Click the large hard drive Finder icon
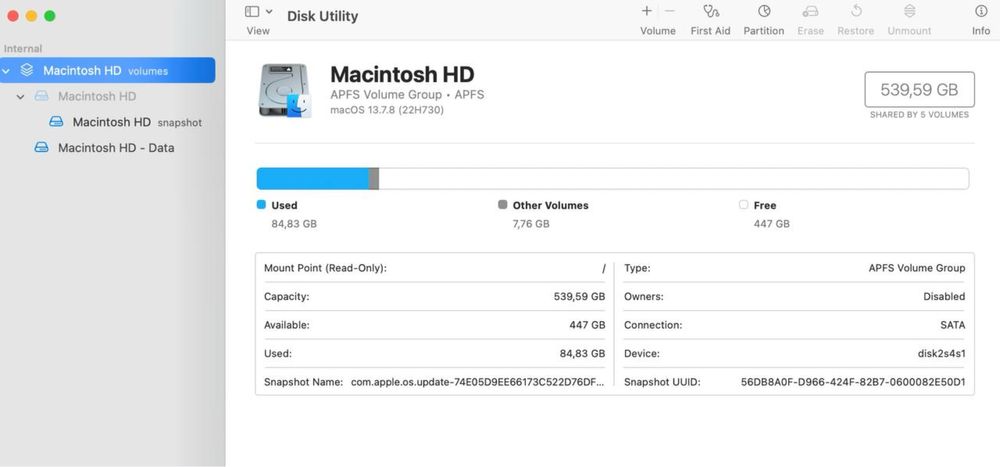Viewport: 1000px width, 467px height. tap(285, 91)
